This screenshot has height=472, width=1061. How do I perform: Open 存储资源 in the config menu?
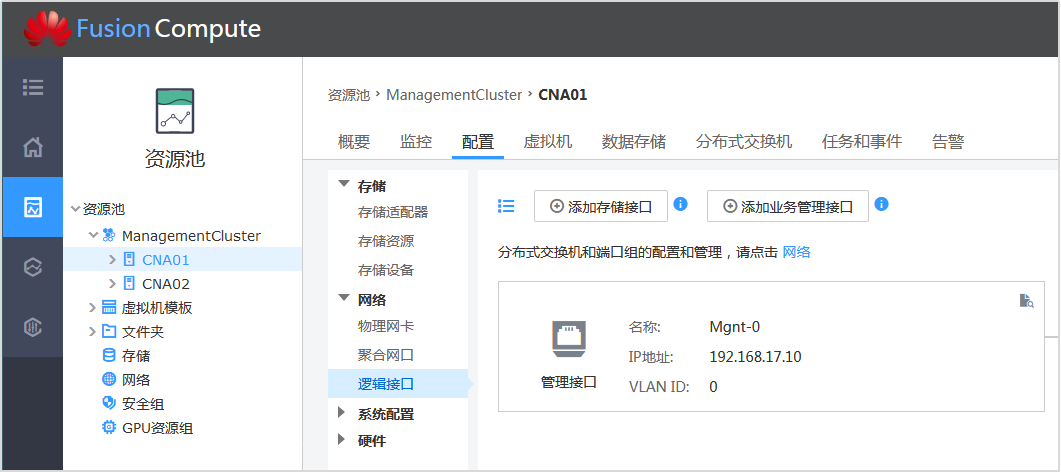386,241
